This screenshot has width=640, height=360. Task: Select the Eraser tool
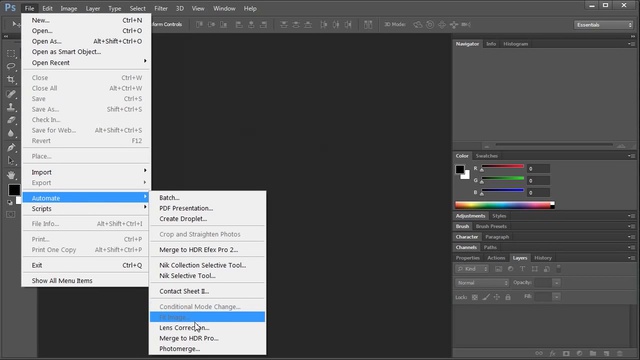tap(11, 120)
